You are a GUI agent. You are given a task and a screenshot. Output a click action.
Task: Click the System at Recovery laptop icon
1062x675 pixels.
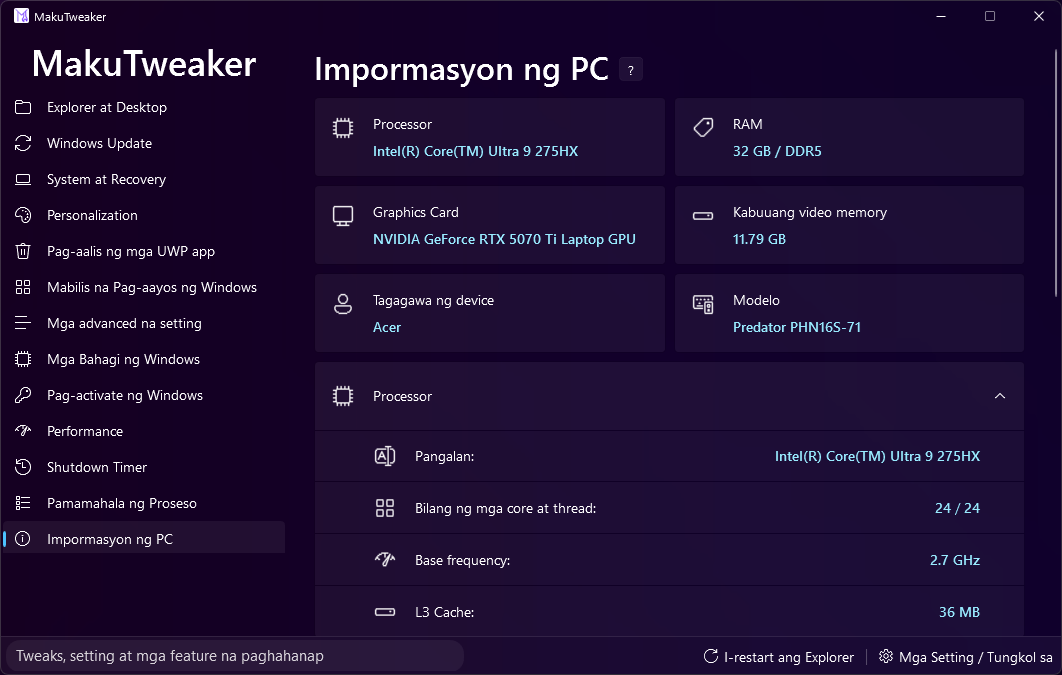click(x=23, y=179)
